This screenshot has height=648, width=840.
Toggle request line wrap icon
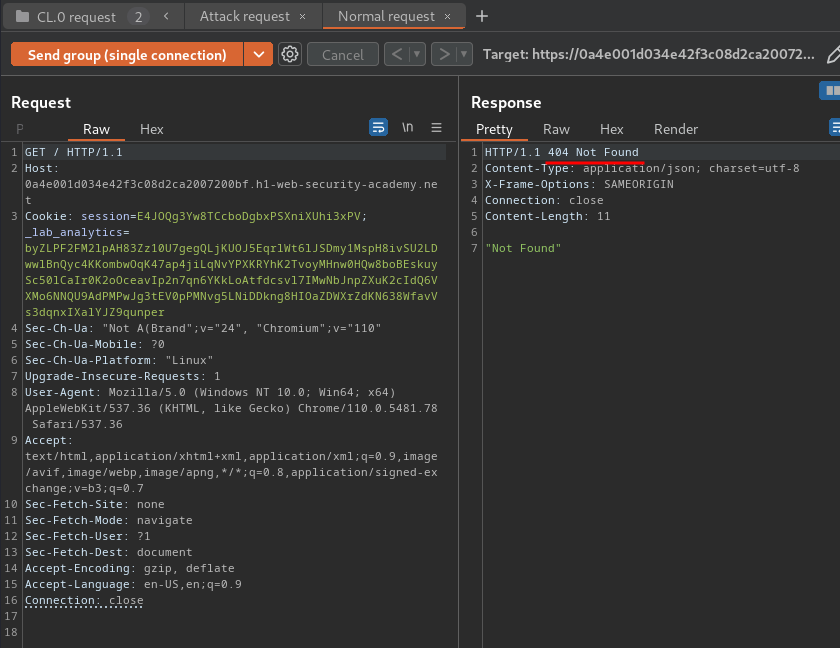pos(378,127)
